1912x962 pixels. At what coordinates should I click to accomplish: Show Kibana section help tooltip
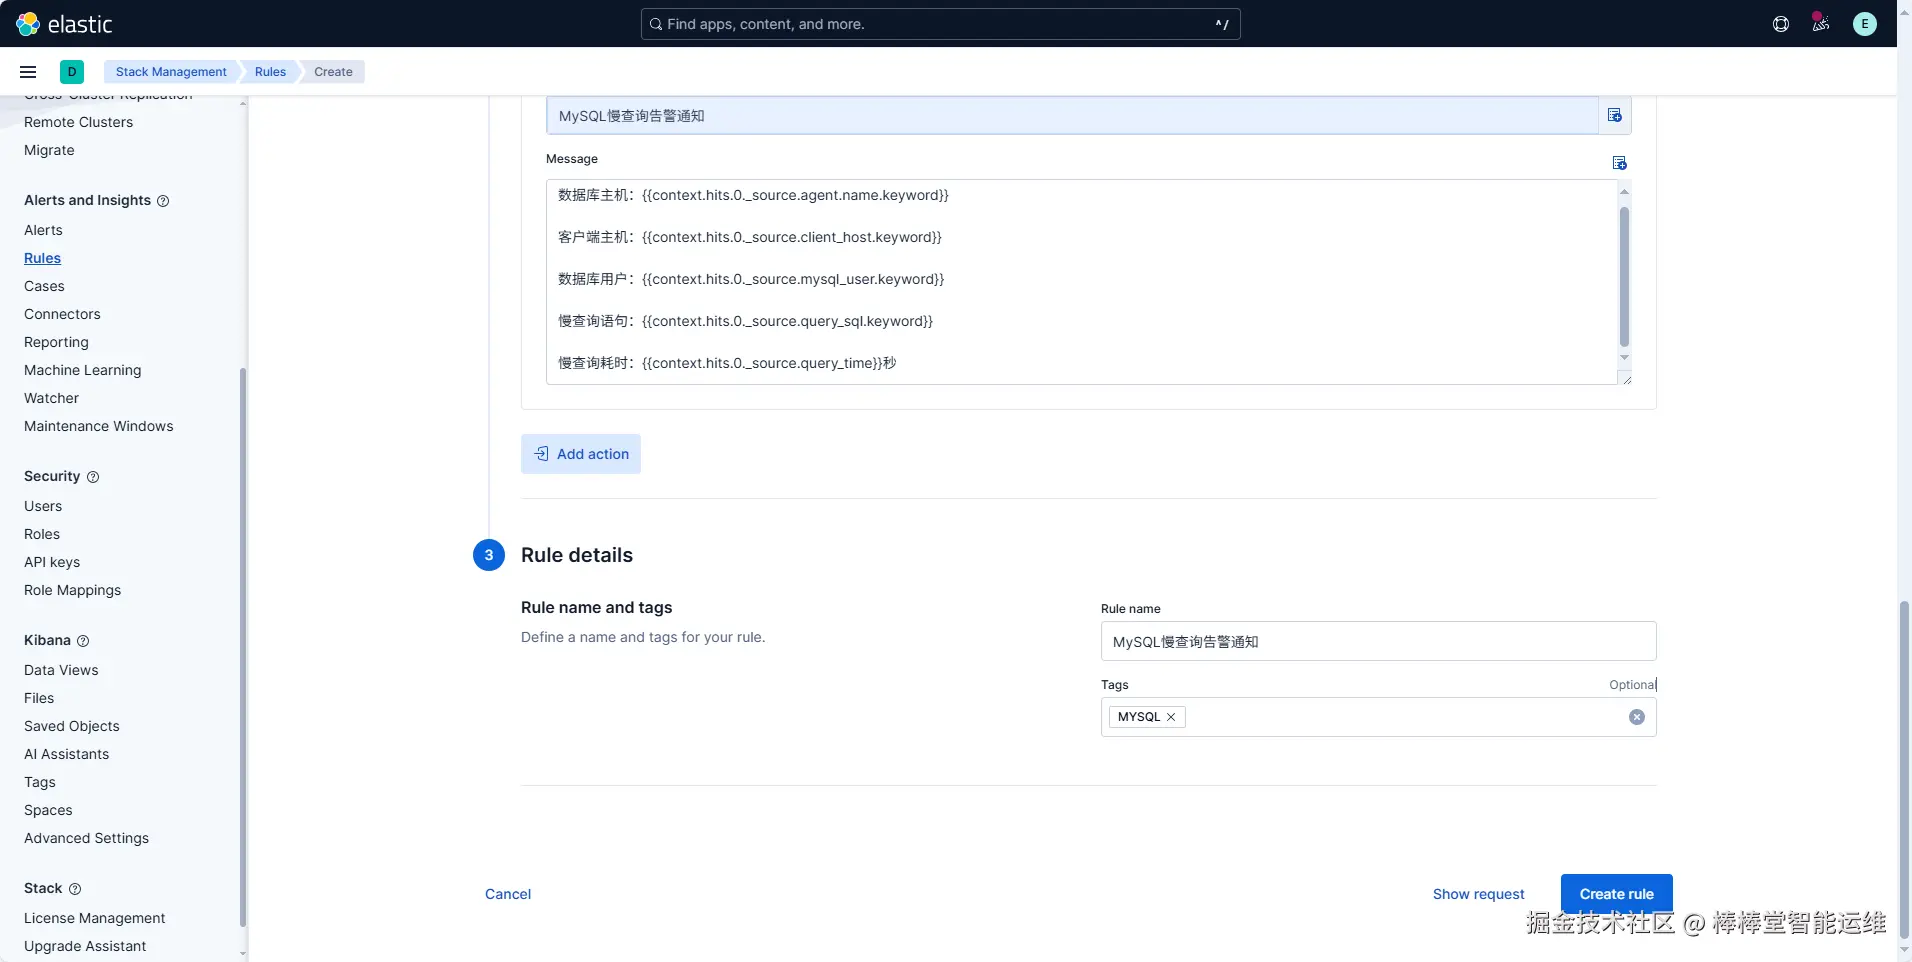coord(83,641)
